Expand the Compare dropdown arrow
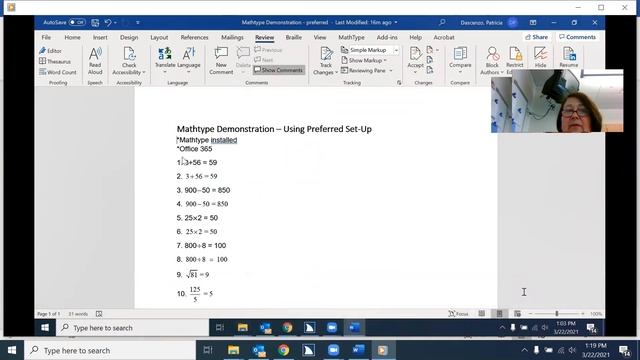Screen dimensions: 640x360 click(460, 72)
